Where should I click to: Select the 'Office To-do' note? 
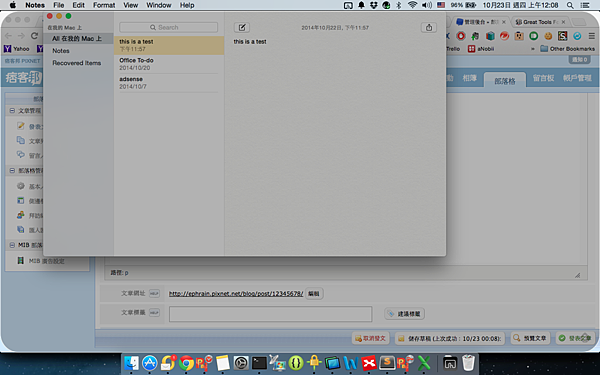(169, 64)
